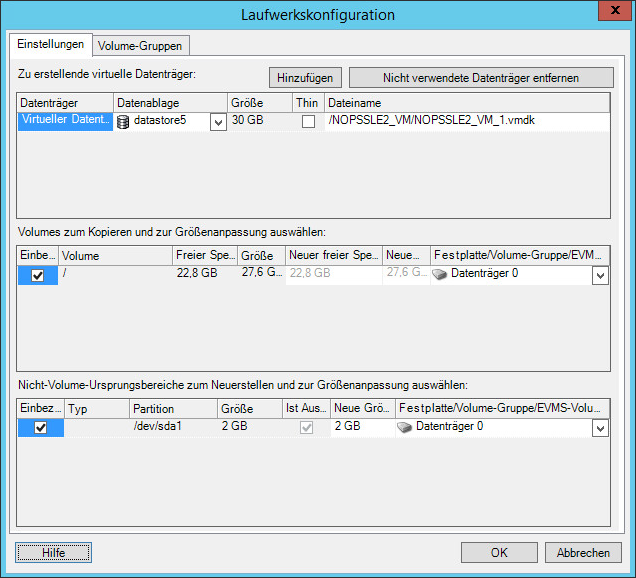Select the Virtueller Datenträger row cell
The height and width of the screenshot is (578, 636).
click(x=64, y=121)
